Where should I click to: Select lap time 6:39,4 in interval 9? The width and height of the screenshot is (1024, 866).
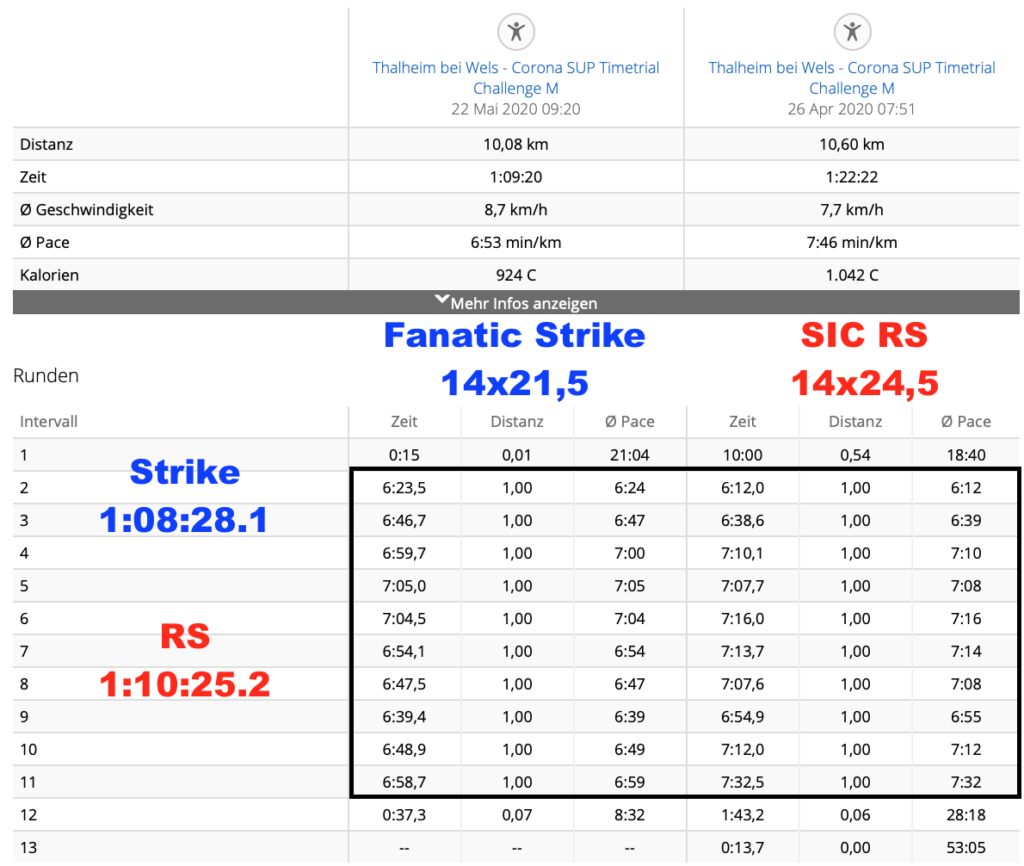(x=404, y=716)
